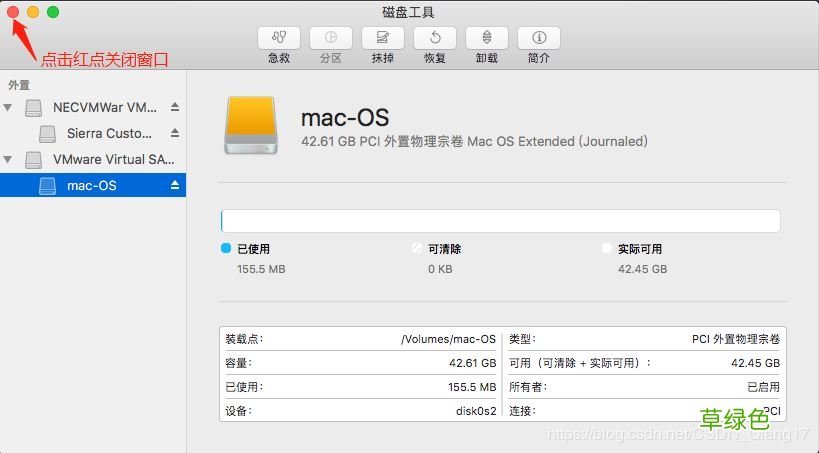Click the 0 KB purgeable value
The width and height of the screenshot is (819, 453).
[440, 270]
